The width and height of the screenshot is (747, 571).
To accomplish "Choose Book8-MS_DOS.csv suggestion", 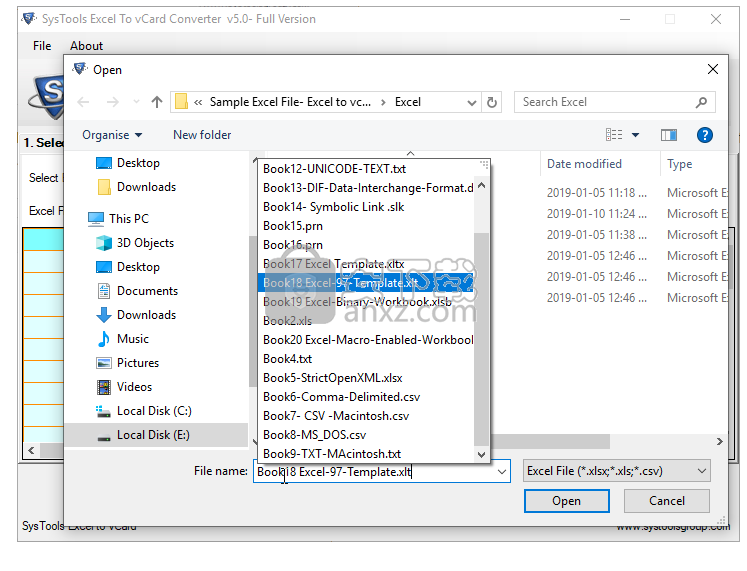I will (366, 435).
